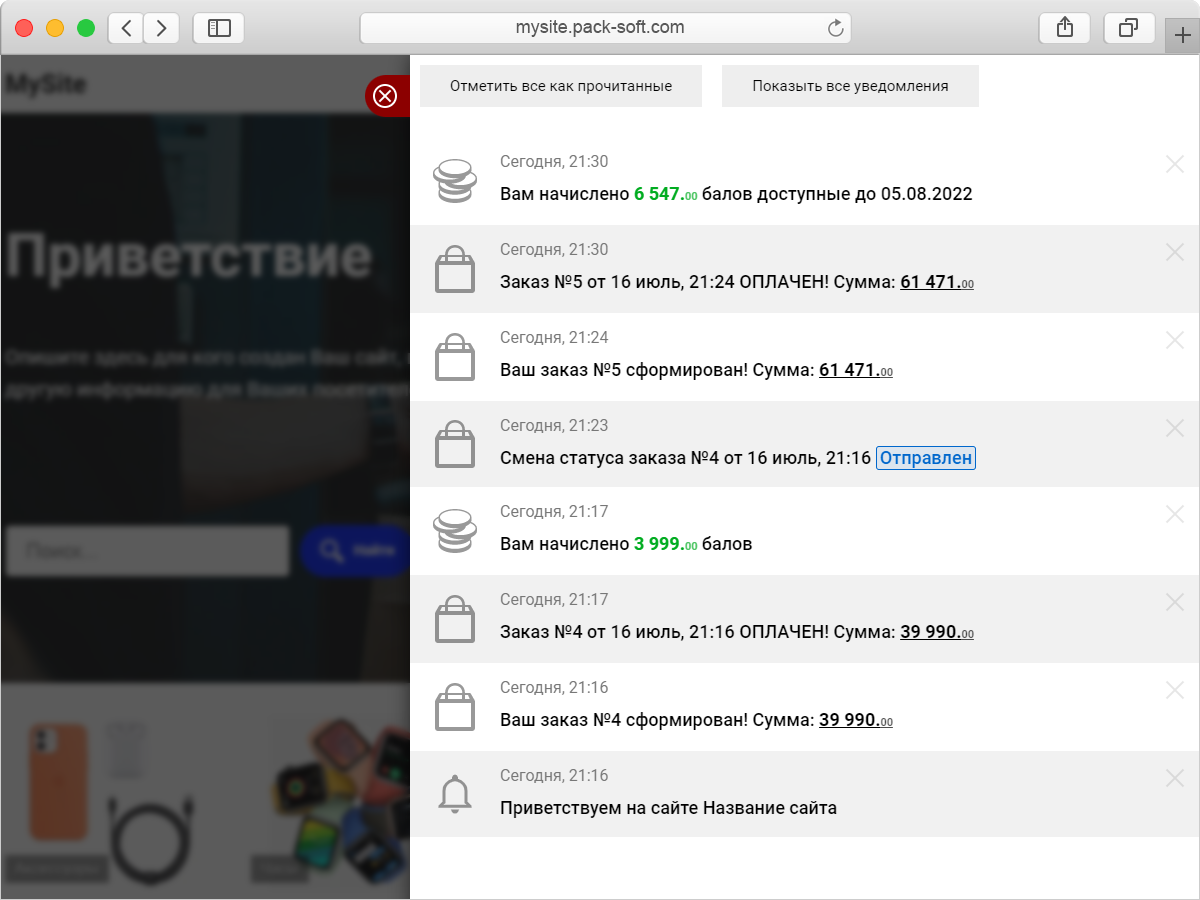Dismiss the 6 547 points notification
This screenshot has width=1200, height=900.
1174,164
